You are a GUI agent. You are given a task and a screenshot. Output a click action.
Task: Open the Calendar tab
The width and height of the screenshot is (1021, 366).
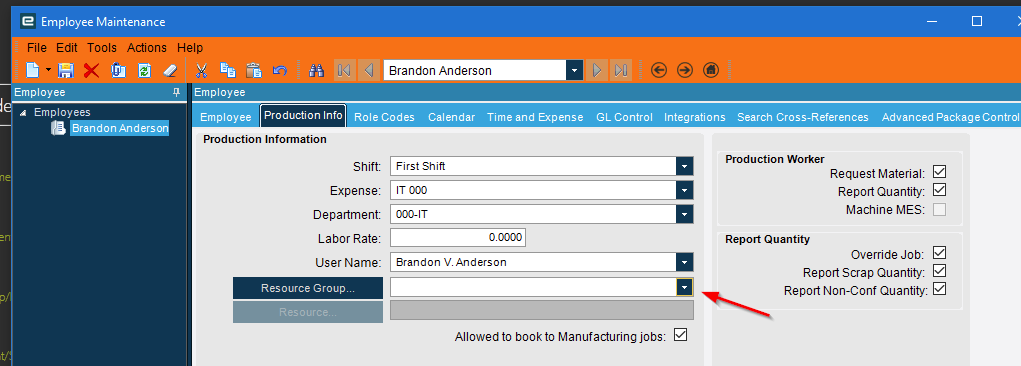pos(451,117)
